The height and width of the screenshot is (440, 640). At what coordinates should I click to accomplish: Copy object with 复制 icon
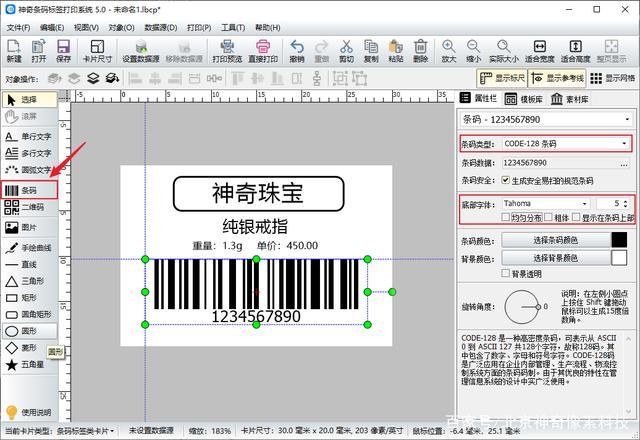coord(371,51)
